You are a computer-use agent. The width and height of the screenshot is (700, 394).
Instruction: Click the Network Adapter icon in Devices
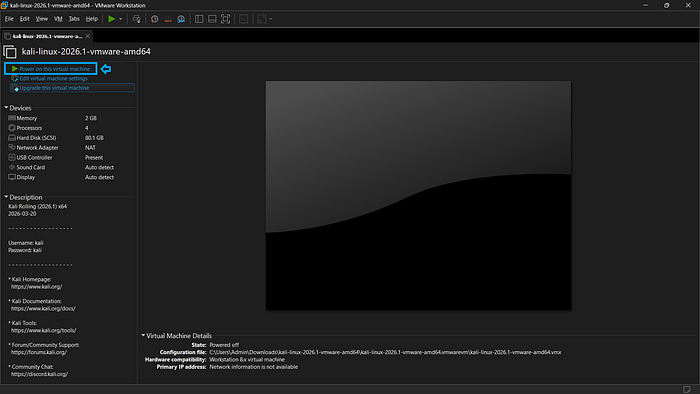(x=12, y=147)
